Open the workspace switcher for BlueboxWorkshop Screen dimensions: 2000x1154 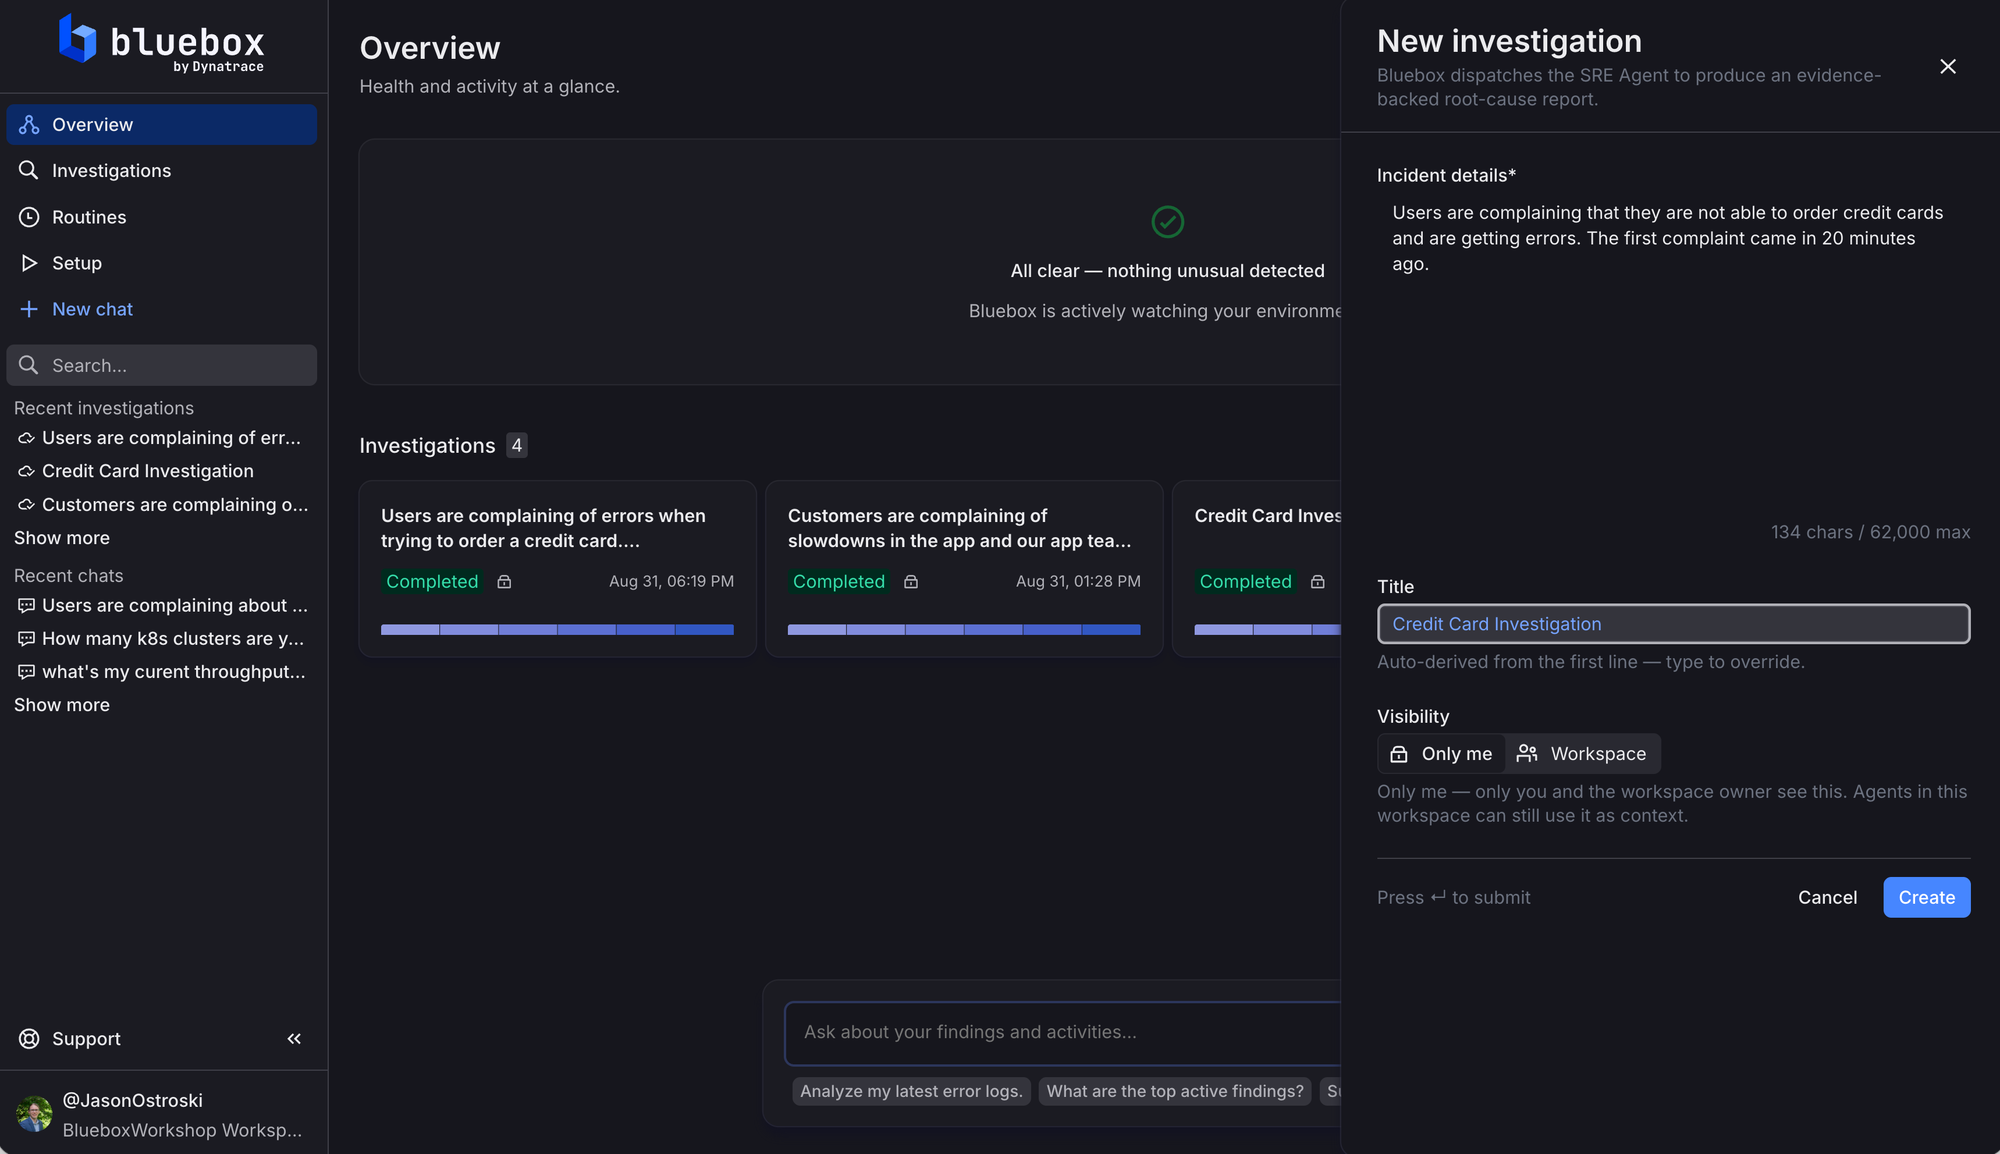click(182, 1130)
